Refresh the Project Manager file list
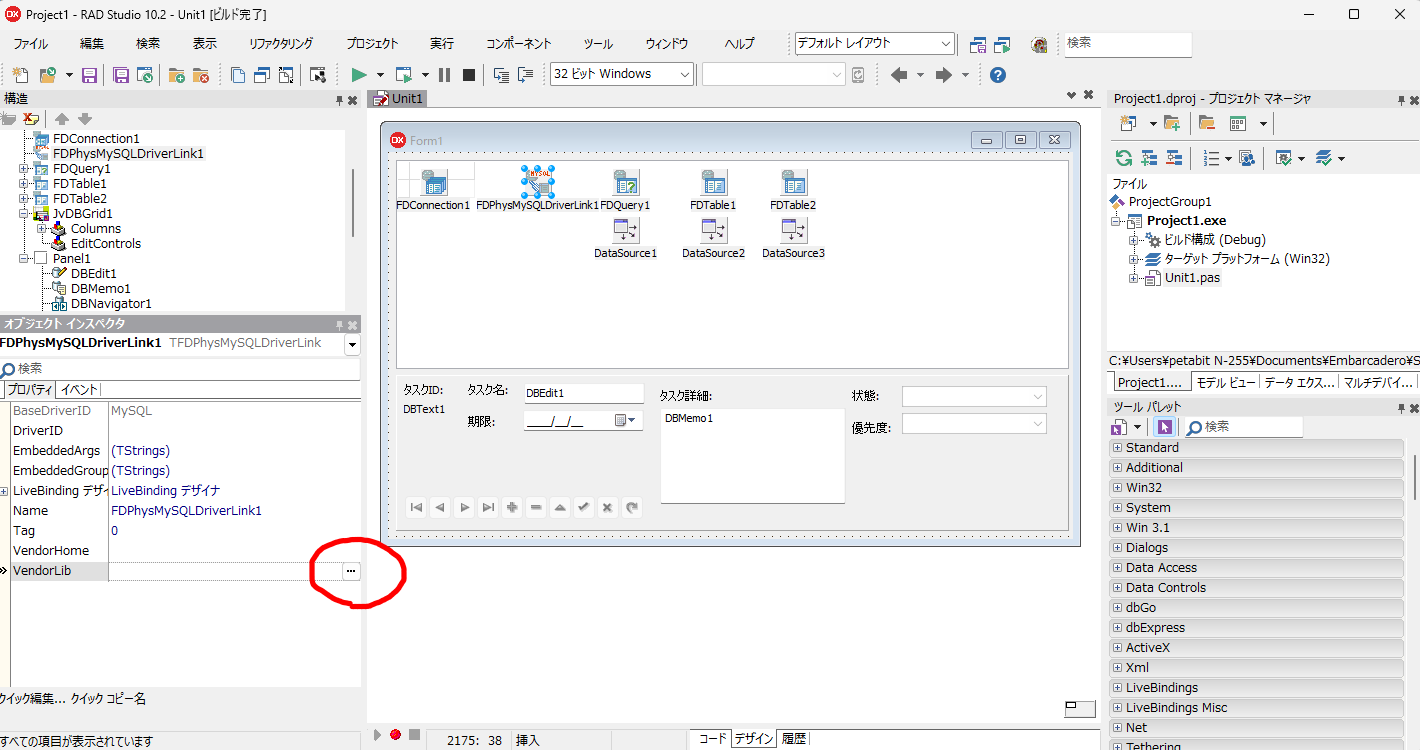This screenshot has height=750, width=1420. [1121, 157]
